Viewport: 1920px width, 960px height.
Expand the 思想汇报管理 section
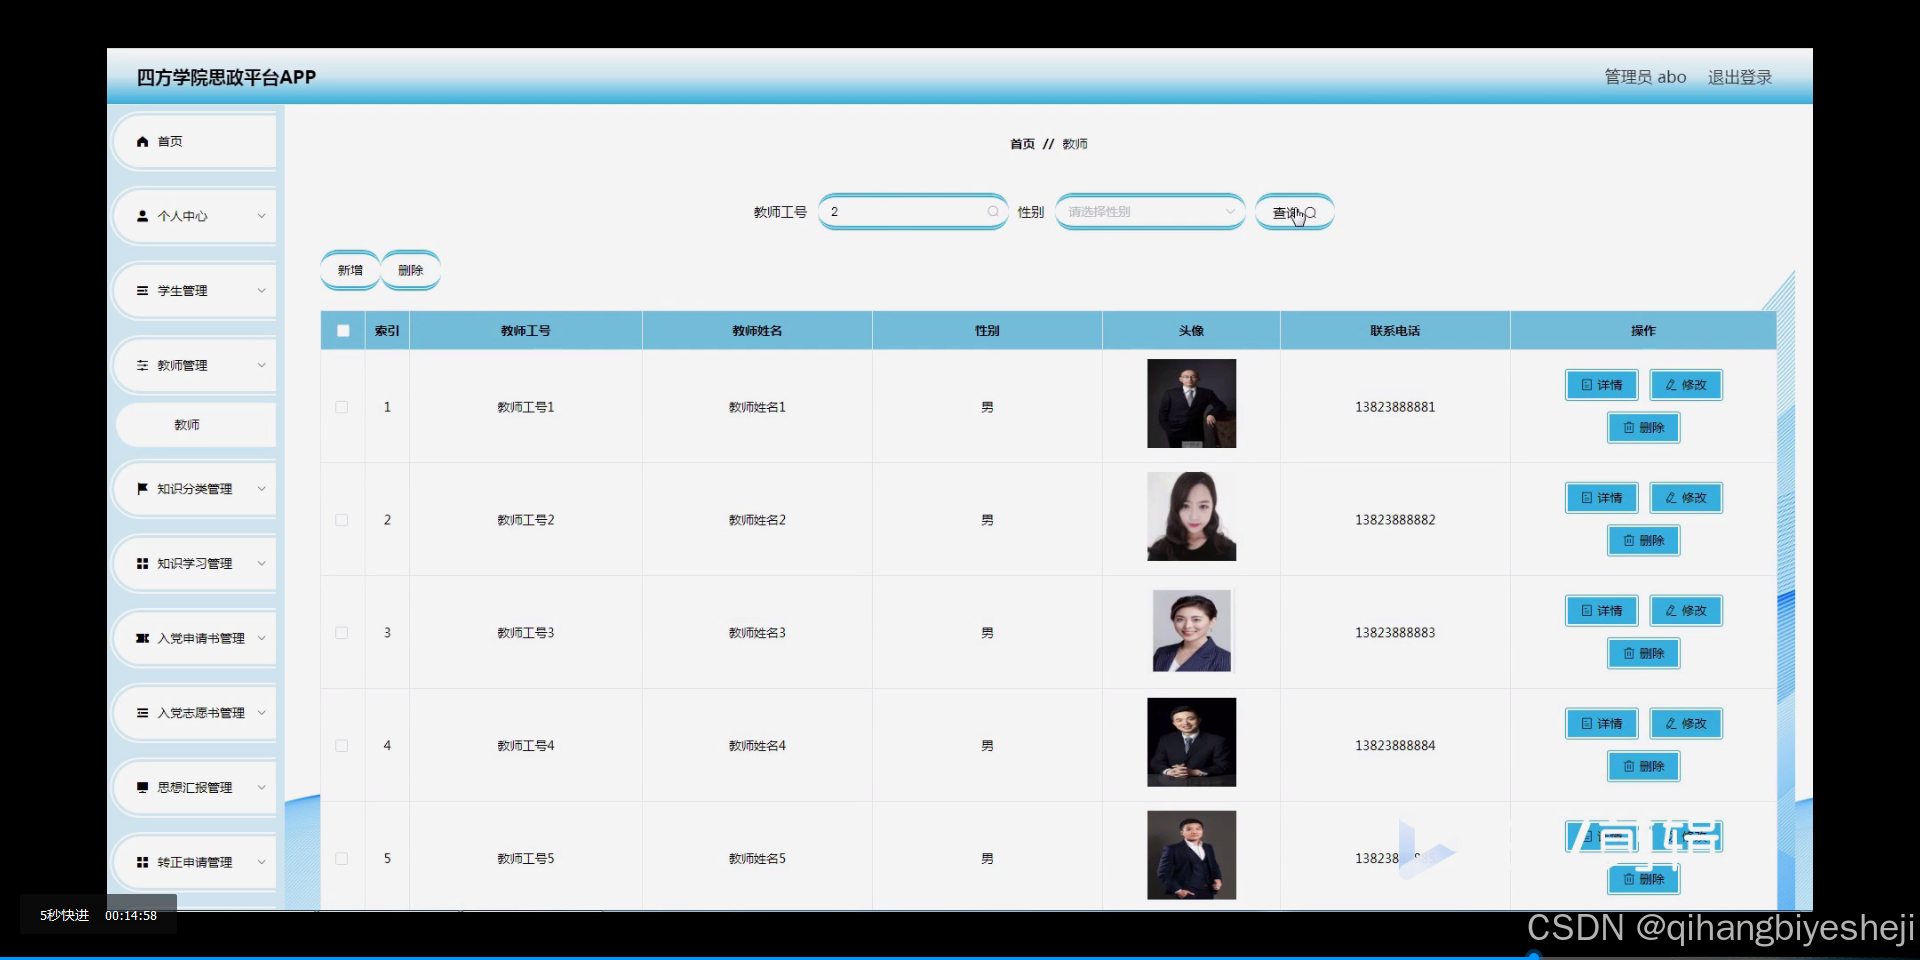pos(193,787)
